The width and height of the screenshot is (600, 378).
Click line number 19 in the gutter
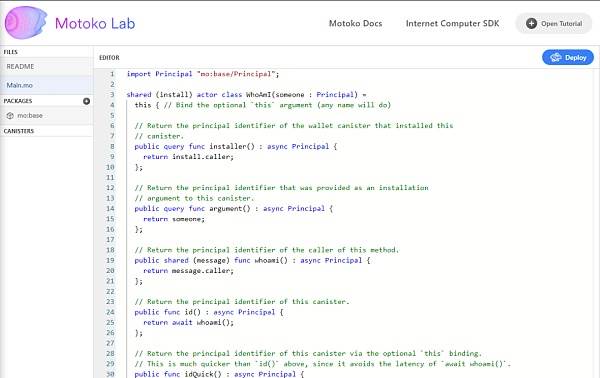point(110,260)
